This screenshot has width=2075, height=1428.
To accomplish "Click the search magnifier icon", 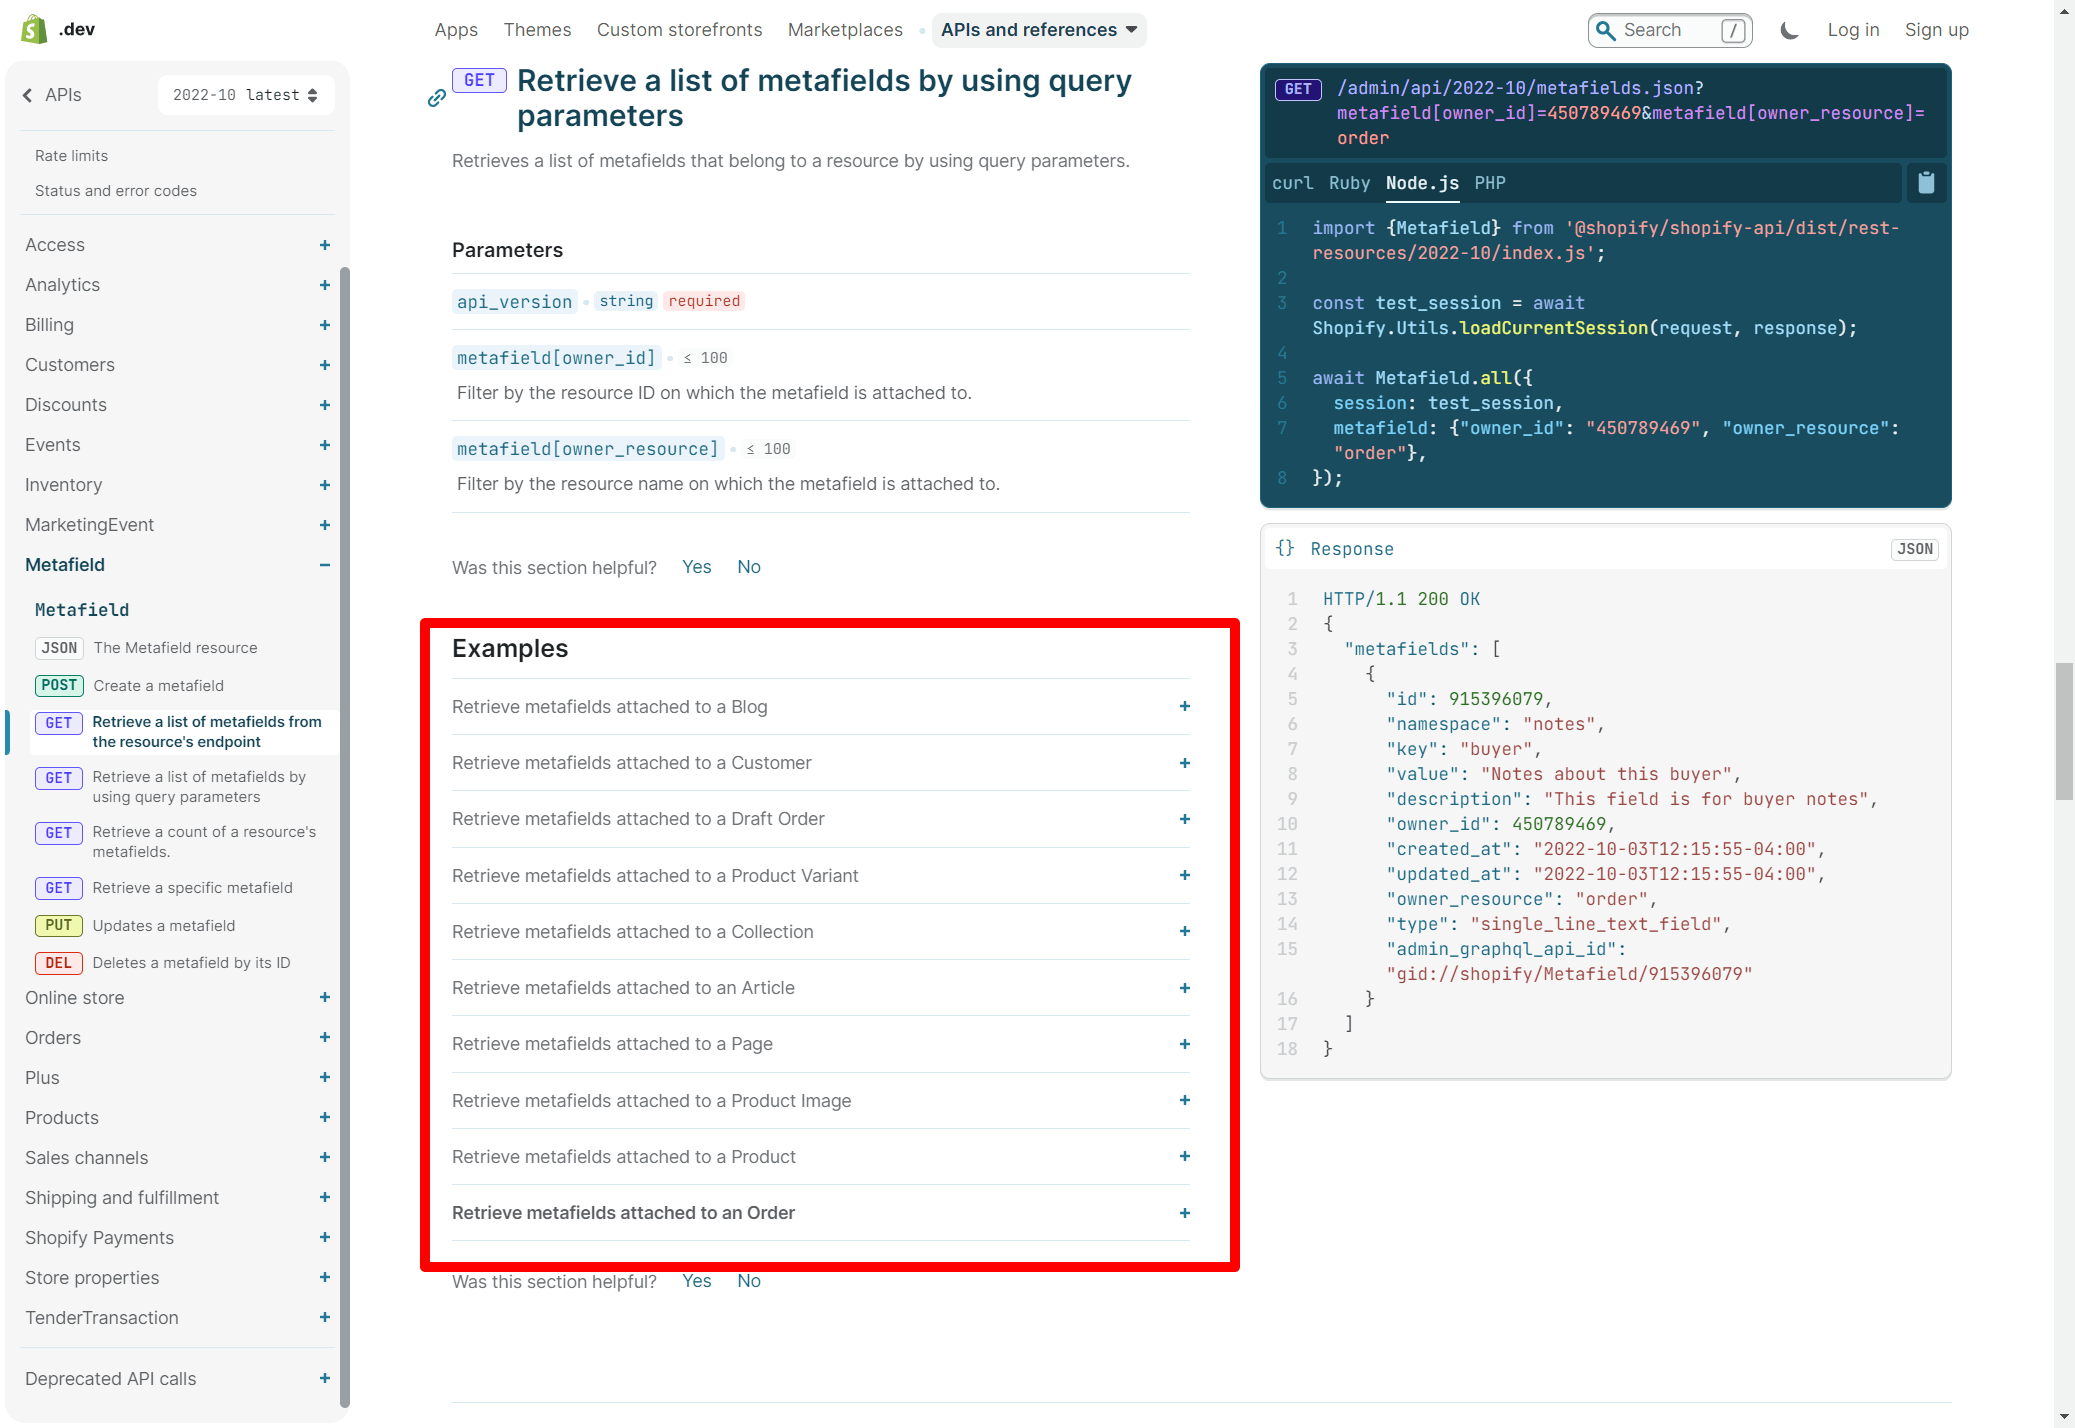I will click(1606, 30).
